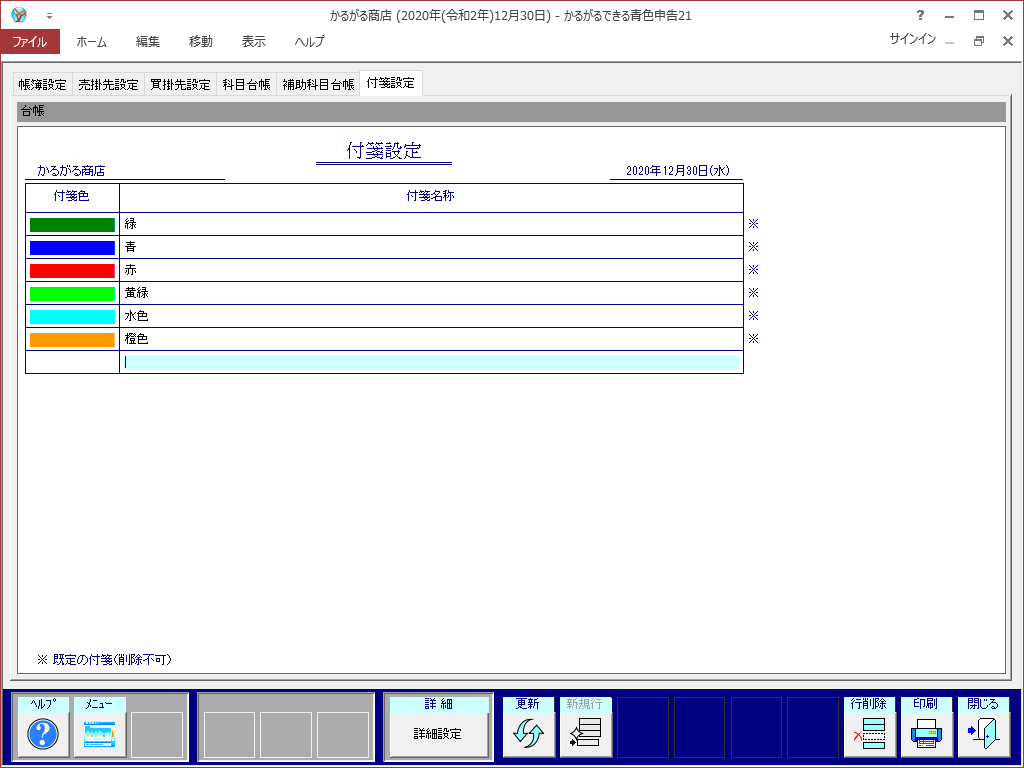Click the 付箋名称 column header

431,197
